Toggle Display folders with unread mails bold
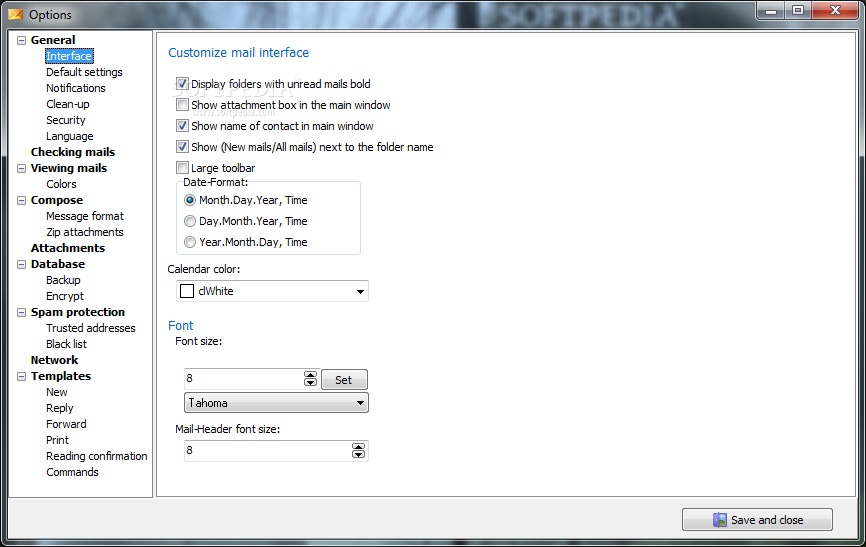 pyautogui.click(x=182, y=84)
